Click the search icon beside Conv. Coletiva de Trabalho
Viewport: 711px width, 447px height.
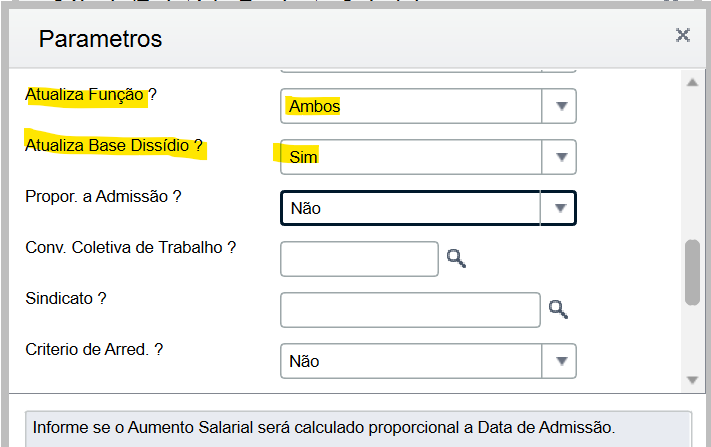coord(456,259)
